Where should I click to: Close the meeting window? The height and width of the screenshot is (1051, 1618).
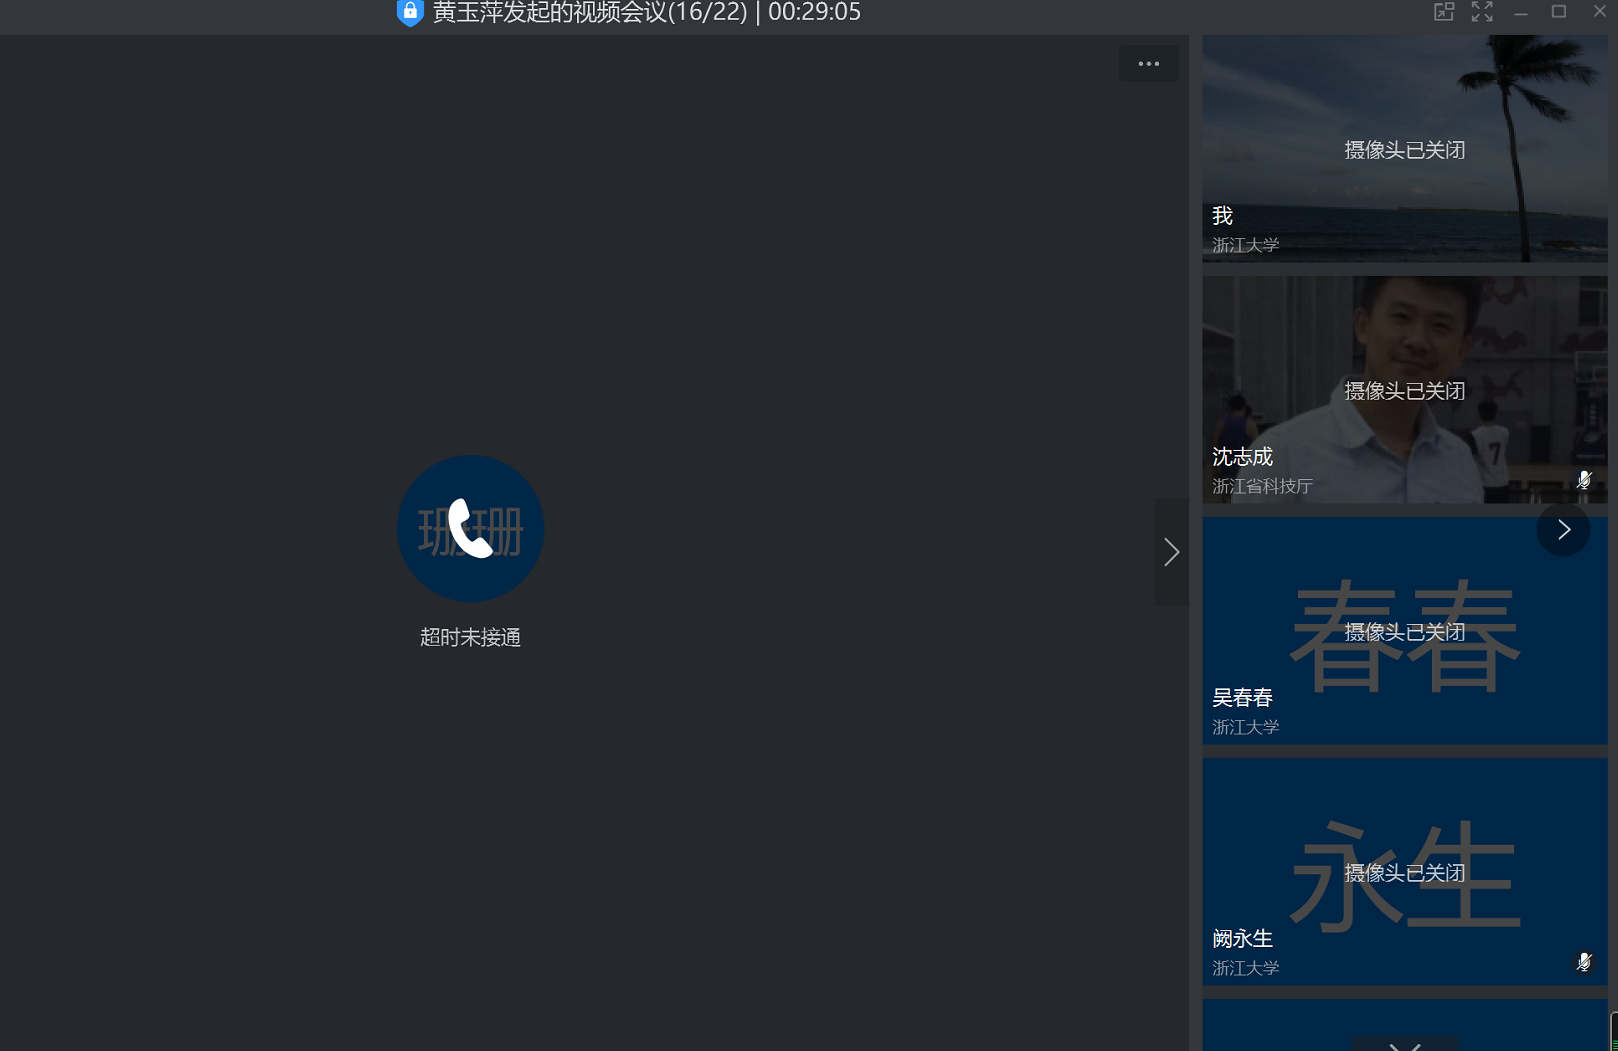(x=1599, y=12)
